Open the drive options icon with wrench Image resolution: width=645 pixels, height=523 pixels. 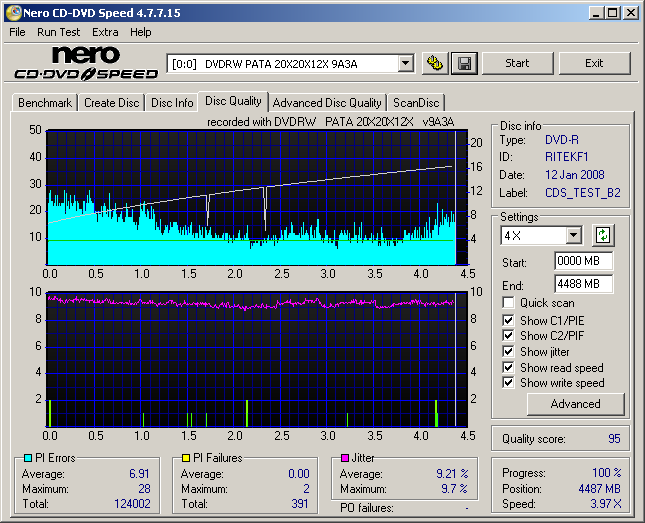pos(435,63)
